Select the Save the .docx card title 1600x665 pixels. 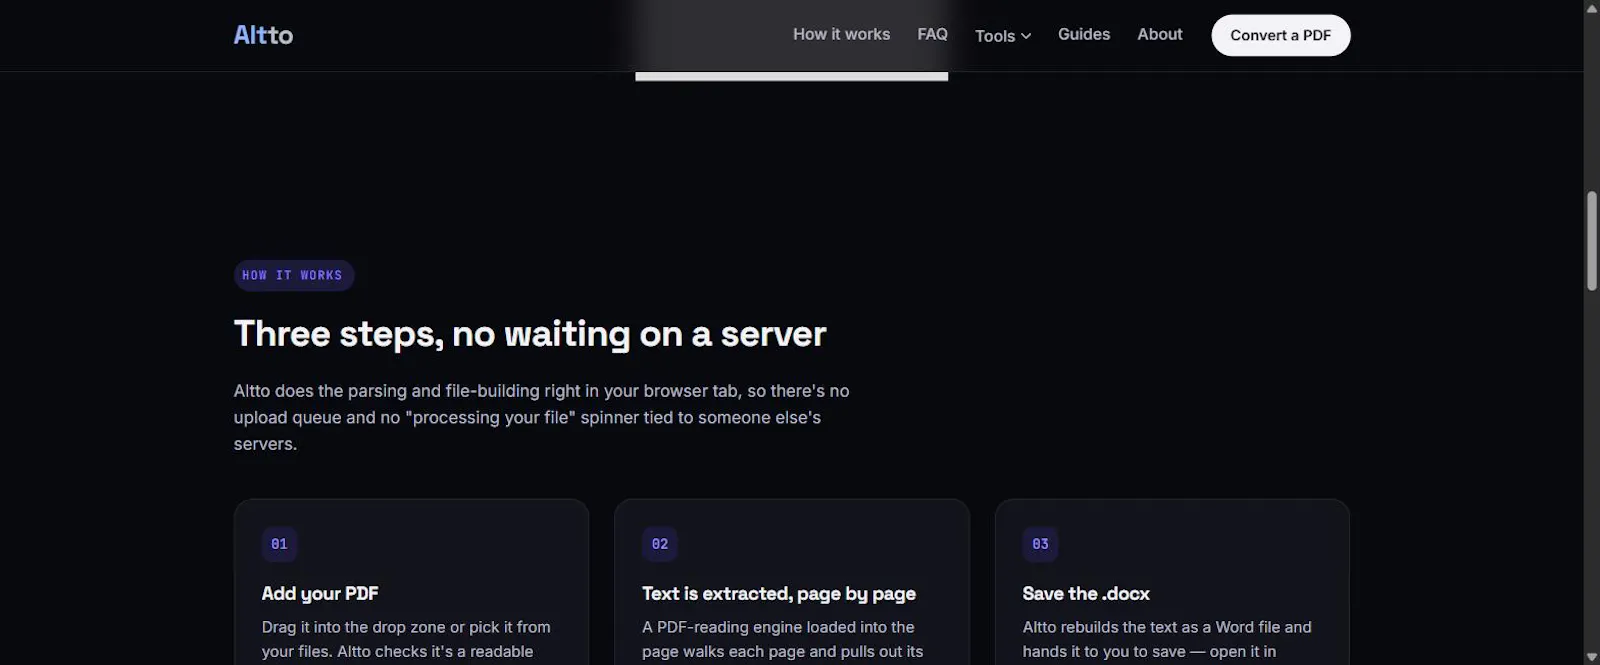(1086, 593)
